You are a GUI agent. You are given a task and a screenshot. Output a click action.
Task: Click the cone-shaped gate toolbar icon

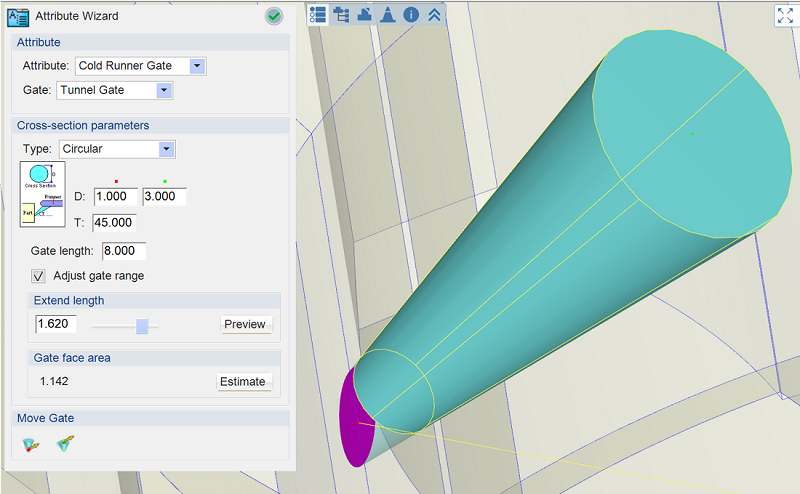tap(388, 15)
